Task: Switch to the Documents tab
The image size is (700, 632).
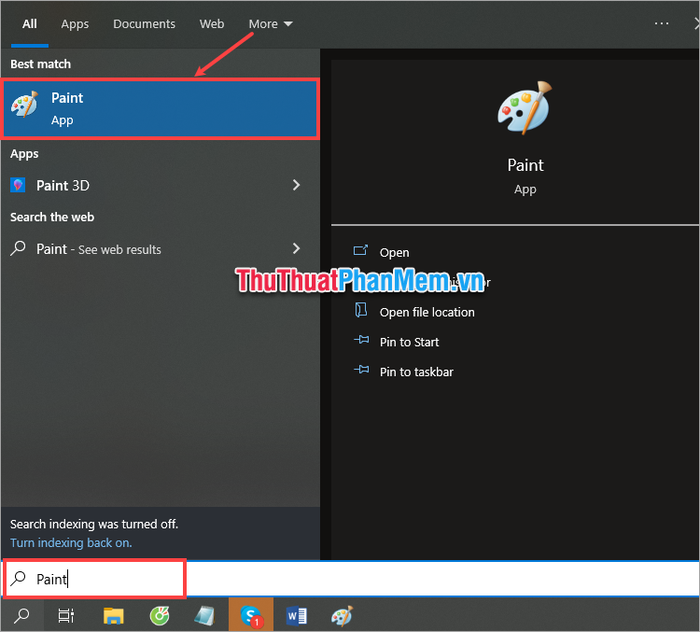Action: tap(144, 24)
